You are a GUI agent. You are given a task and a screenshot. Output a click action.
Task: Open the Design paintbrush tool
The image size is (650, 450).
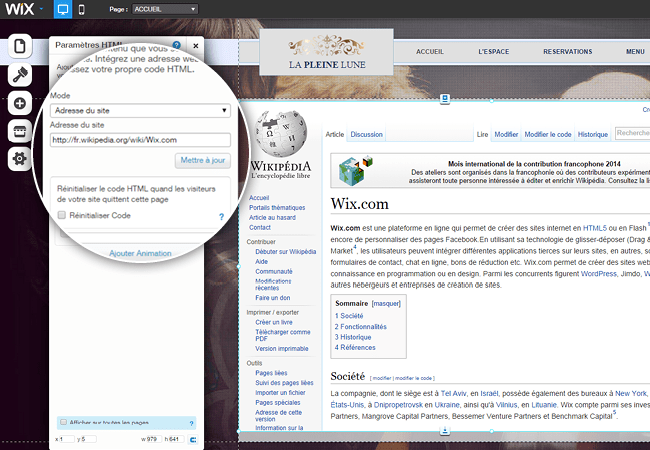tap(20, 75)
